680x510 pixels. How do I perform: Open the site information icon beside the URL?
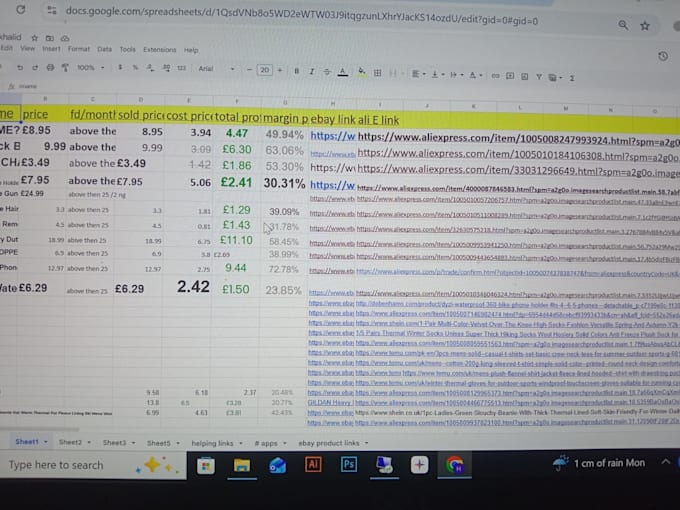[x=52, y=10]
